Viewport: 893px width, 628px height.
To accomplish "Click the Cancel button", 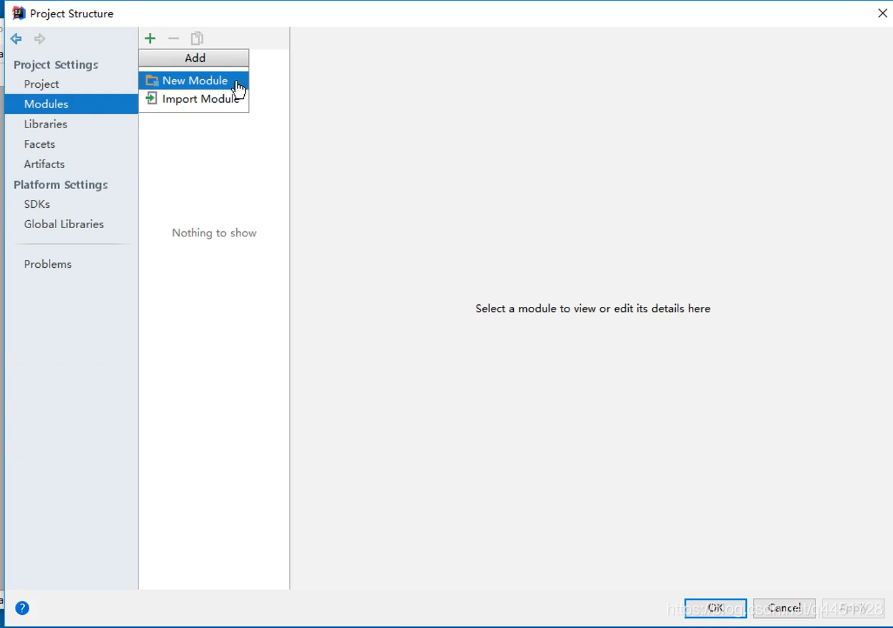I will coord(784,608).
